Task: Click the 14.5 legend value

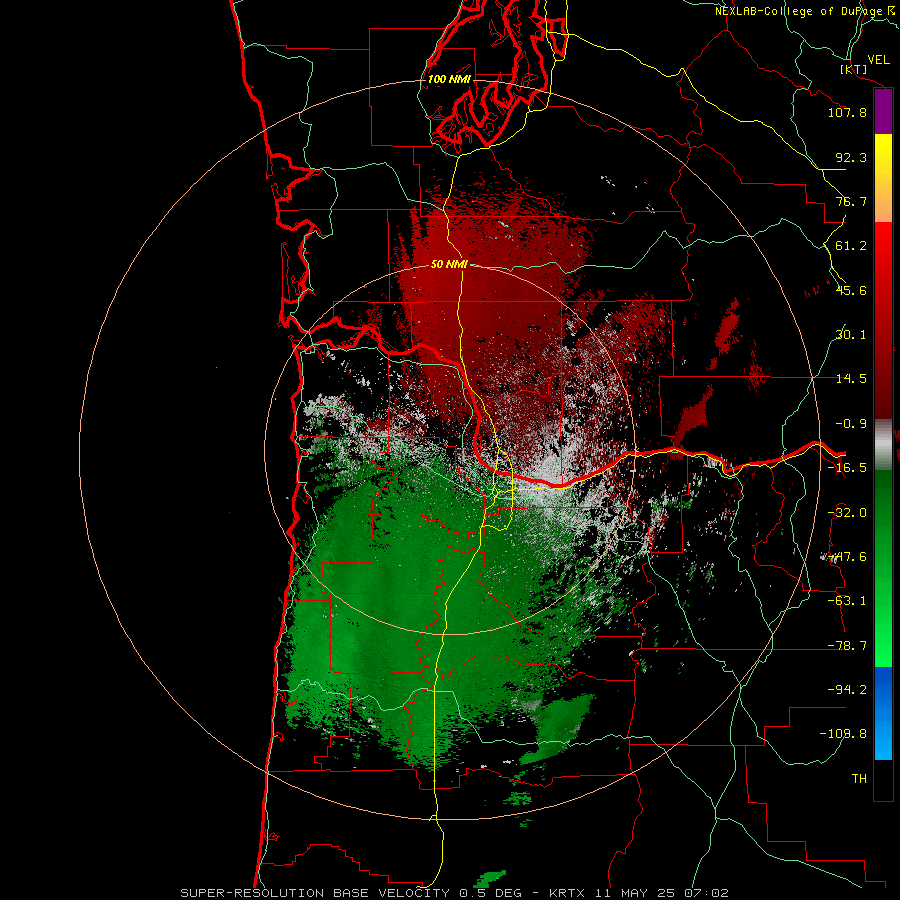Action: point(851,379)
